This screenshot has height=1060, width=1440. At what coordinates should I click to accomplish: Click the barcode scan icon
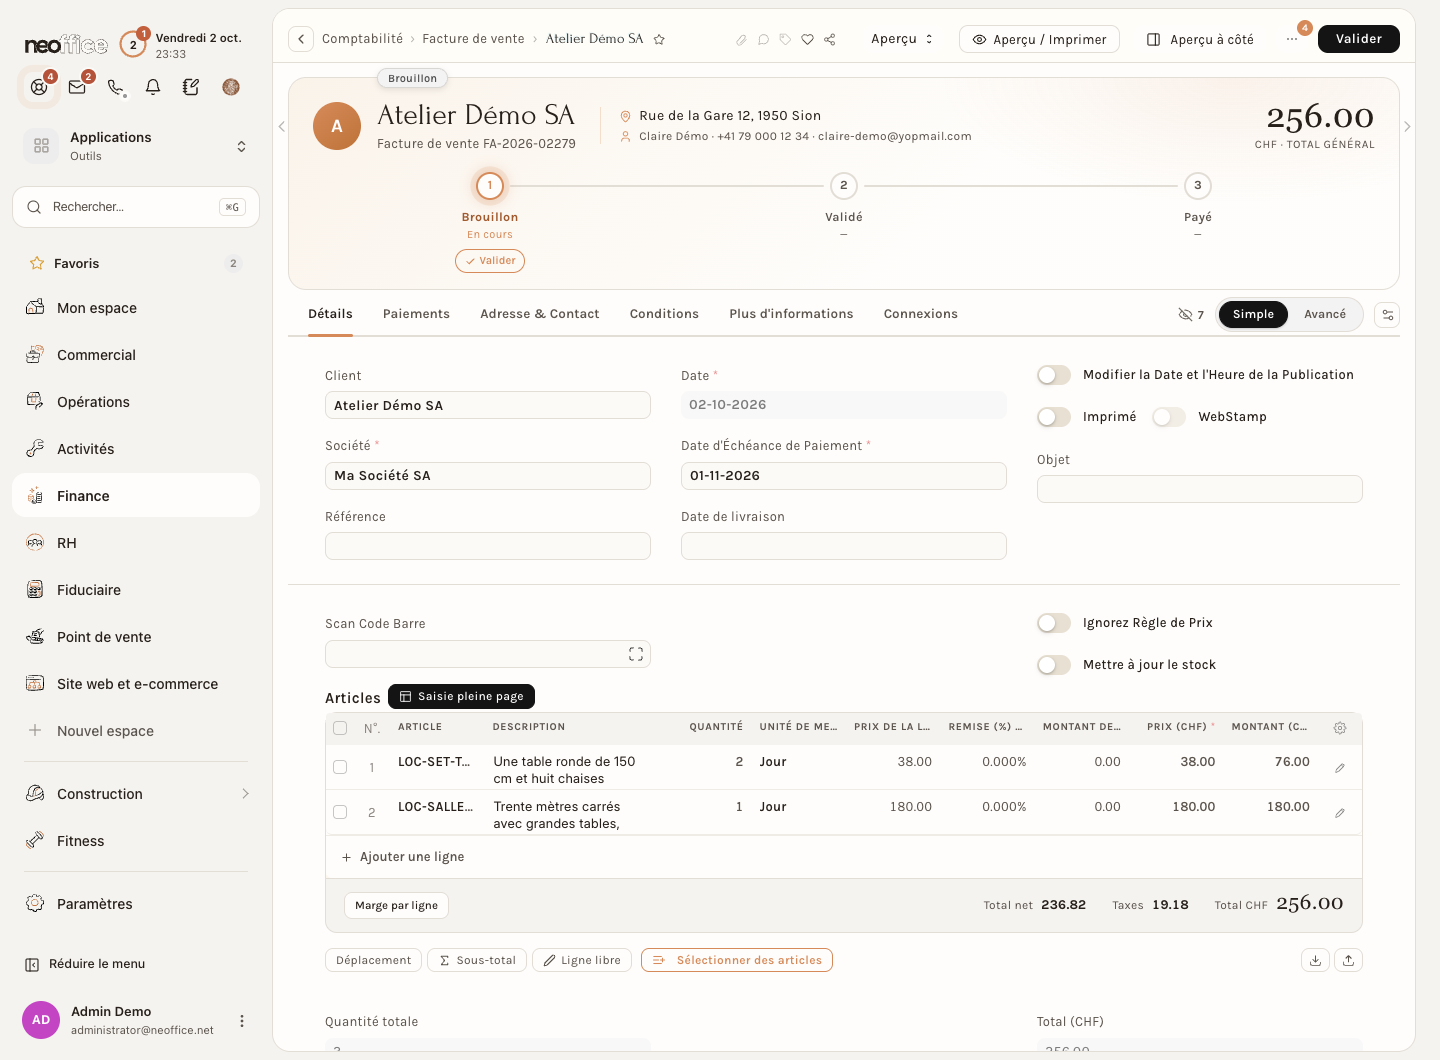636,654
